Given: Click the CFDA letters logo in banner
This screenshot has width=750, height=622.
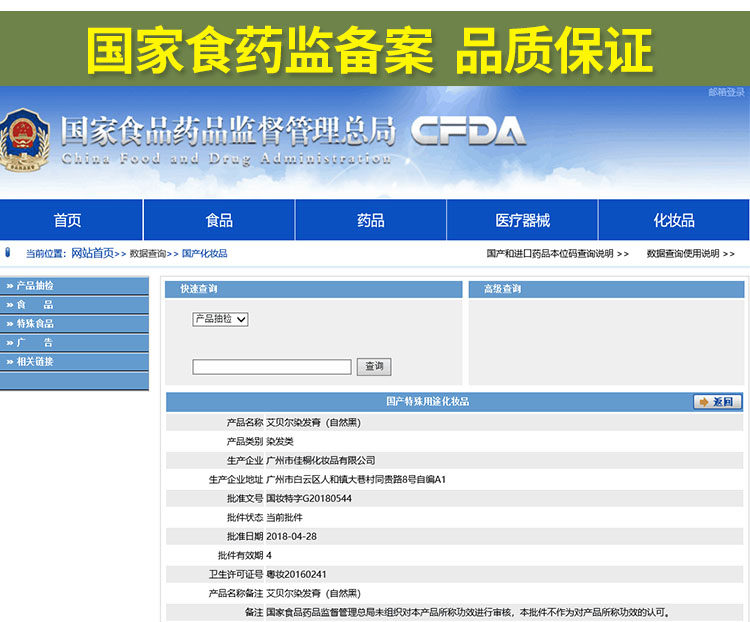Looking at the screenshot, I should [468, 131].
